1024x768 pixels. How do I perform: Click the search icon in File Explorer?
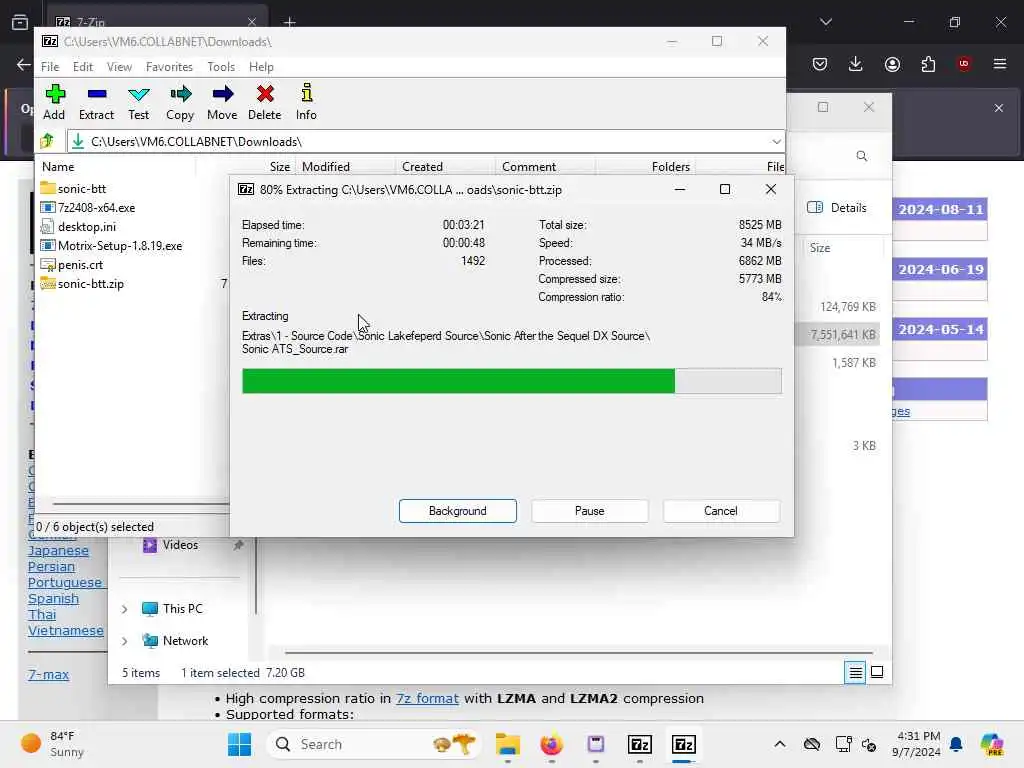[861, 156]
